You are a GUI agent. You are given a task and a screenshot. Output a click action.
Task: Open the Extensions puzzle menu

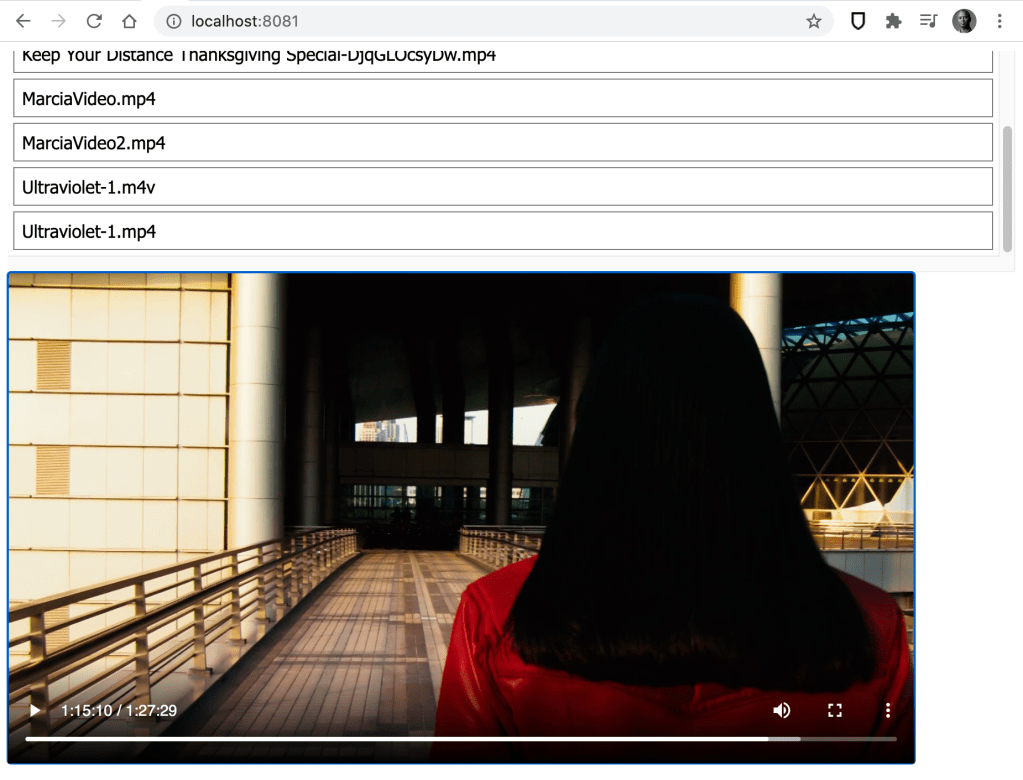(x=893, y=21)
